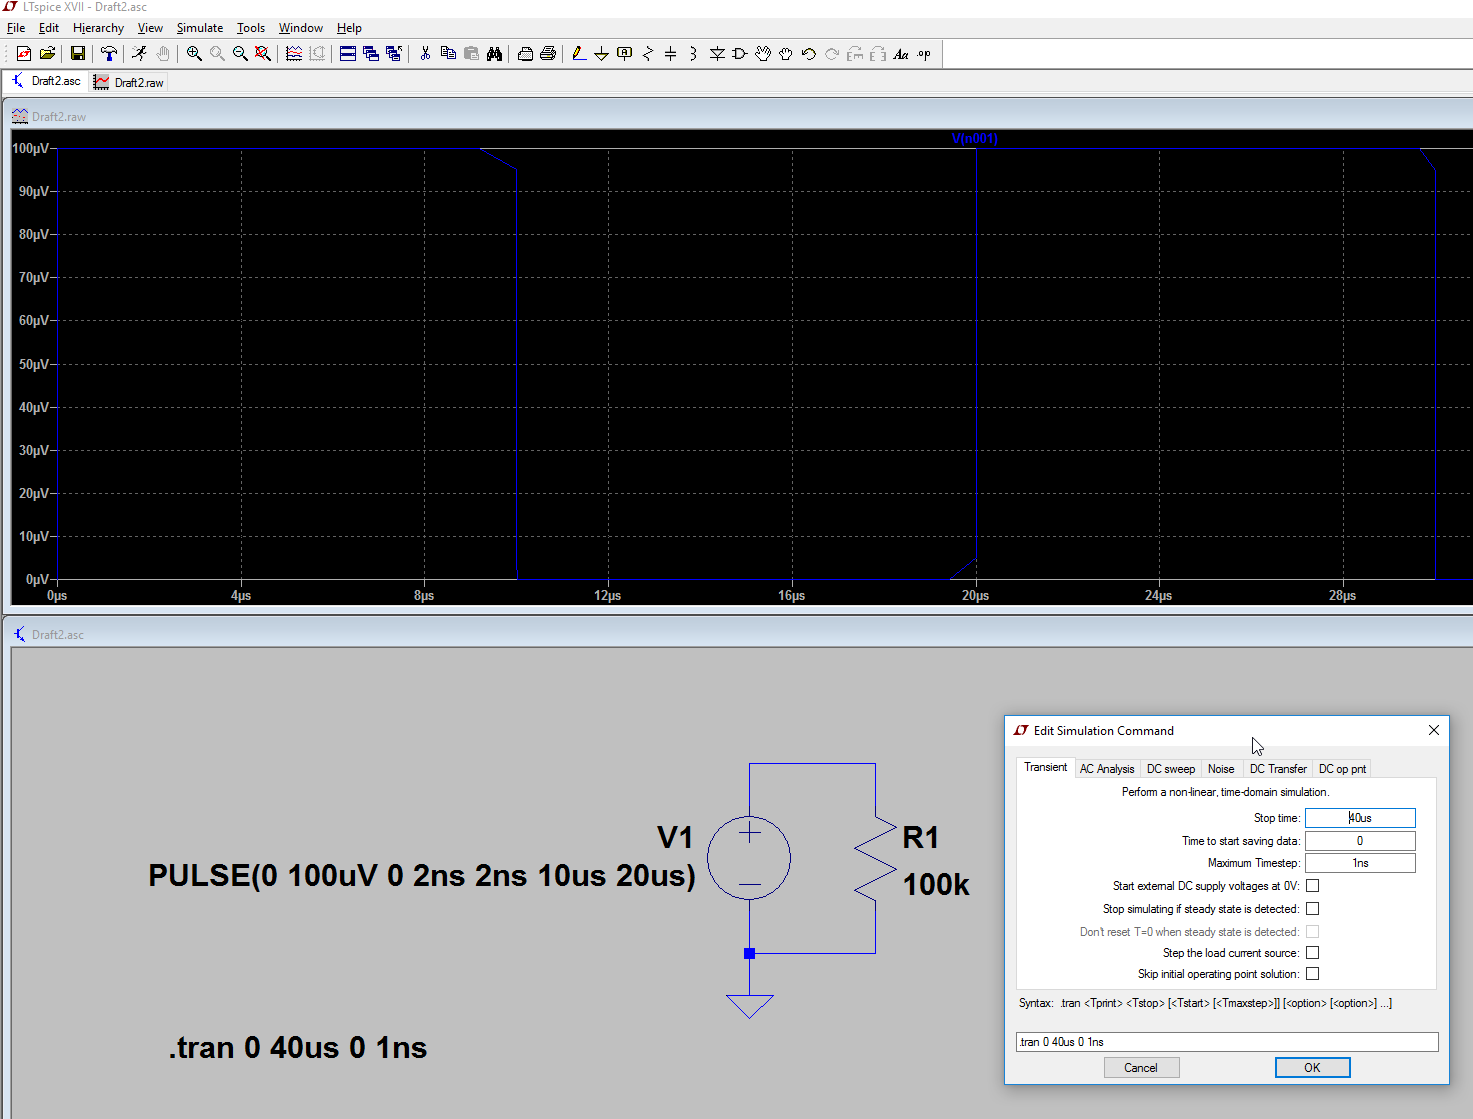Tile windows with the tile icon
Screen dimensions: 1473x1119
point(348,54)
